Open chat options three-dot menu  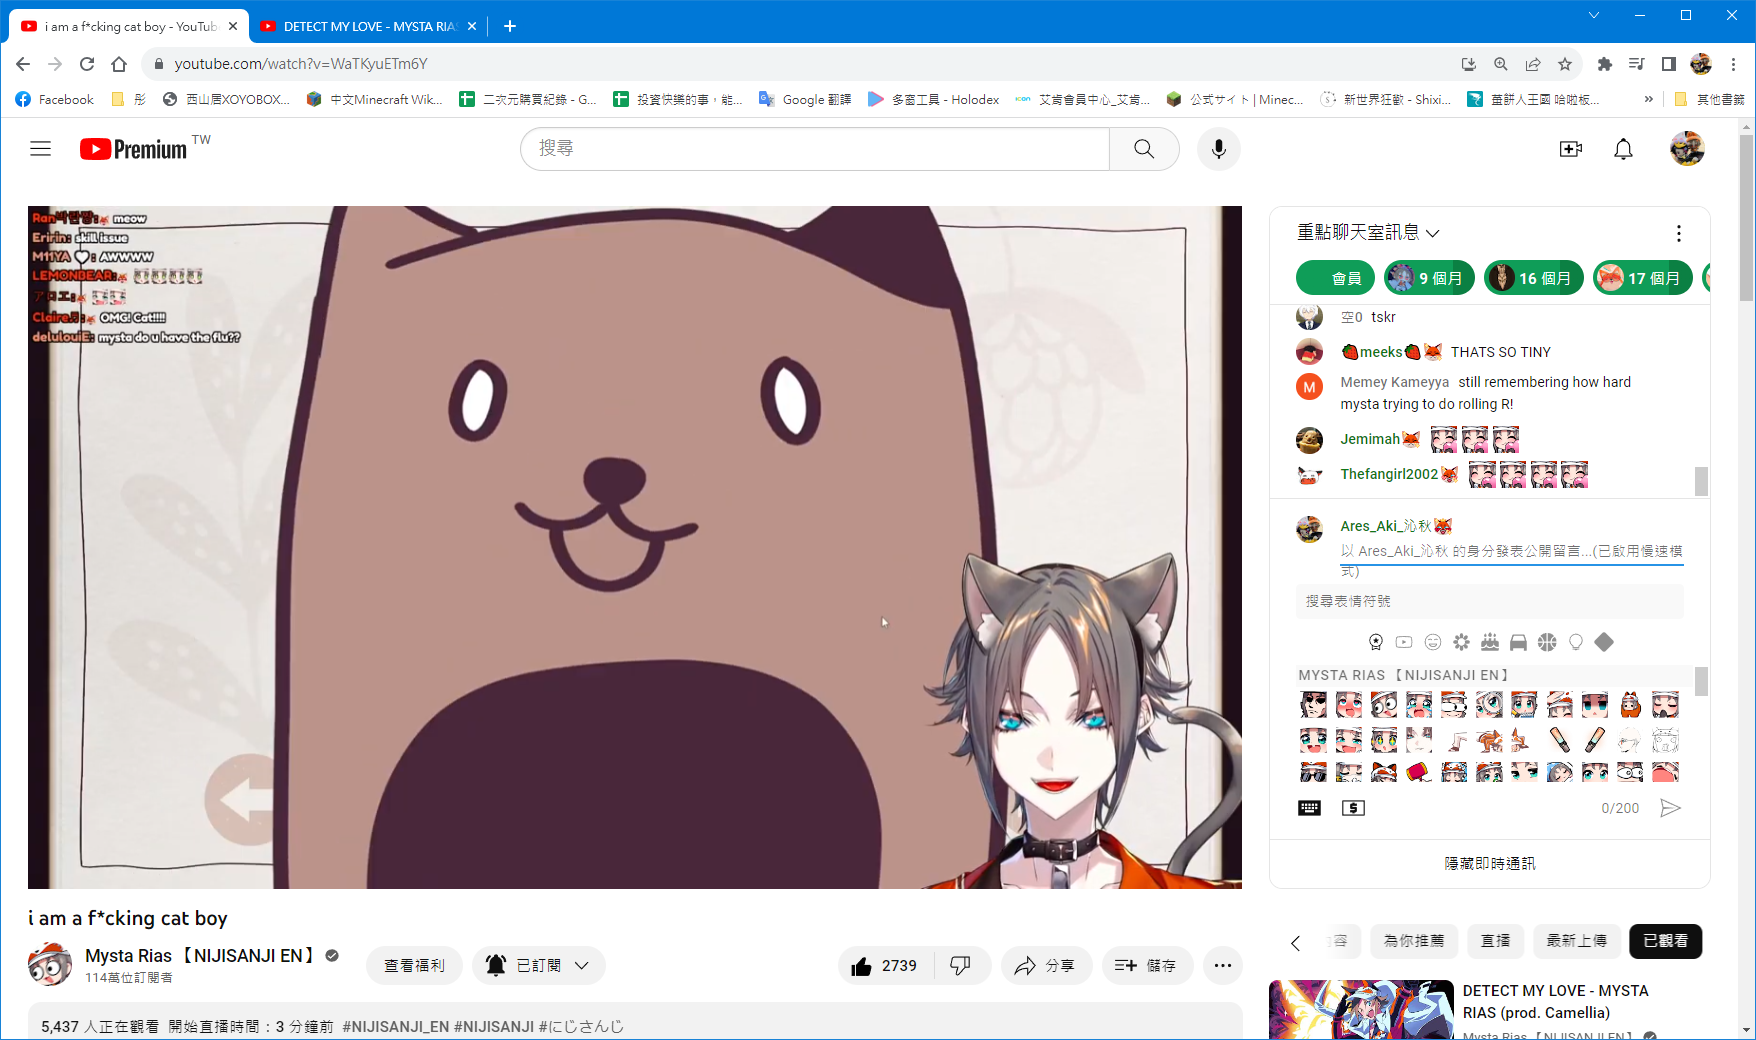[1678, 233]
